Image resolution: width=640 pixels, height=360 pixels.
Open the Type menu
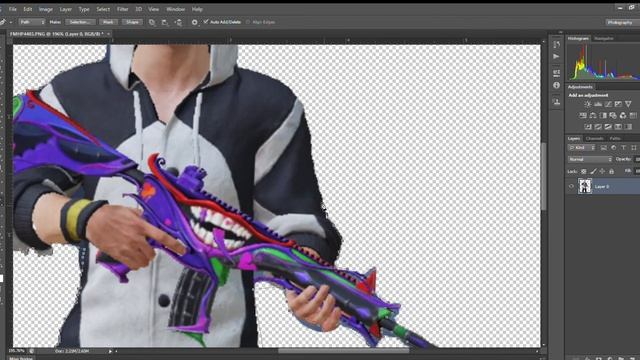coord(84,9)
